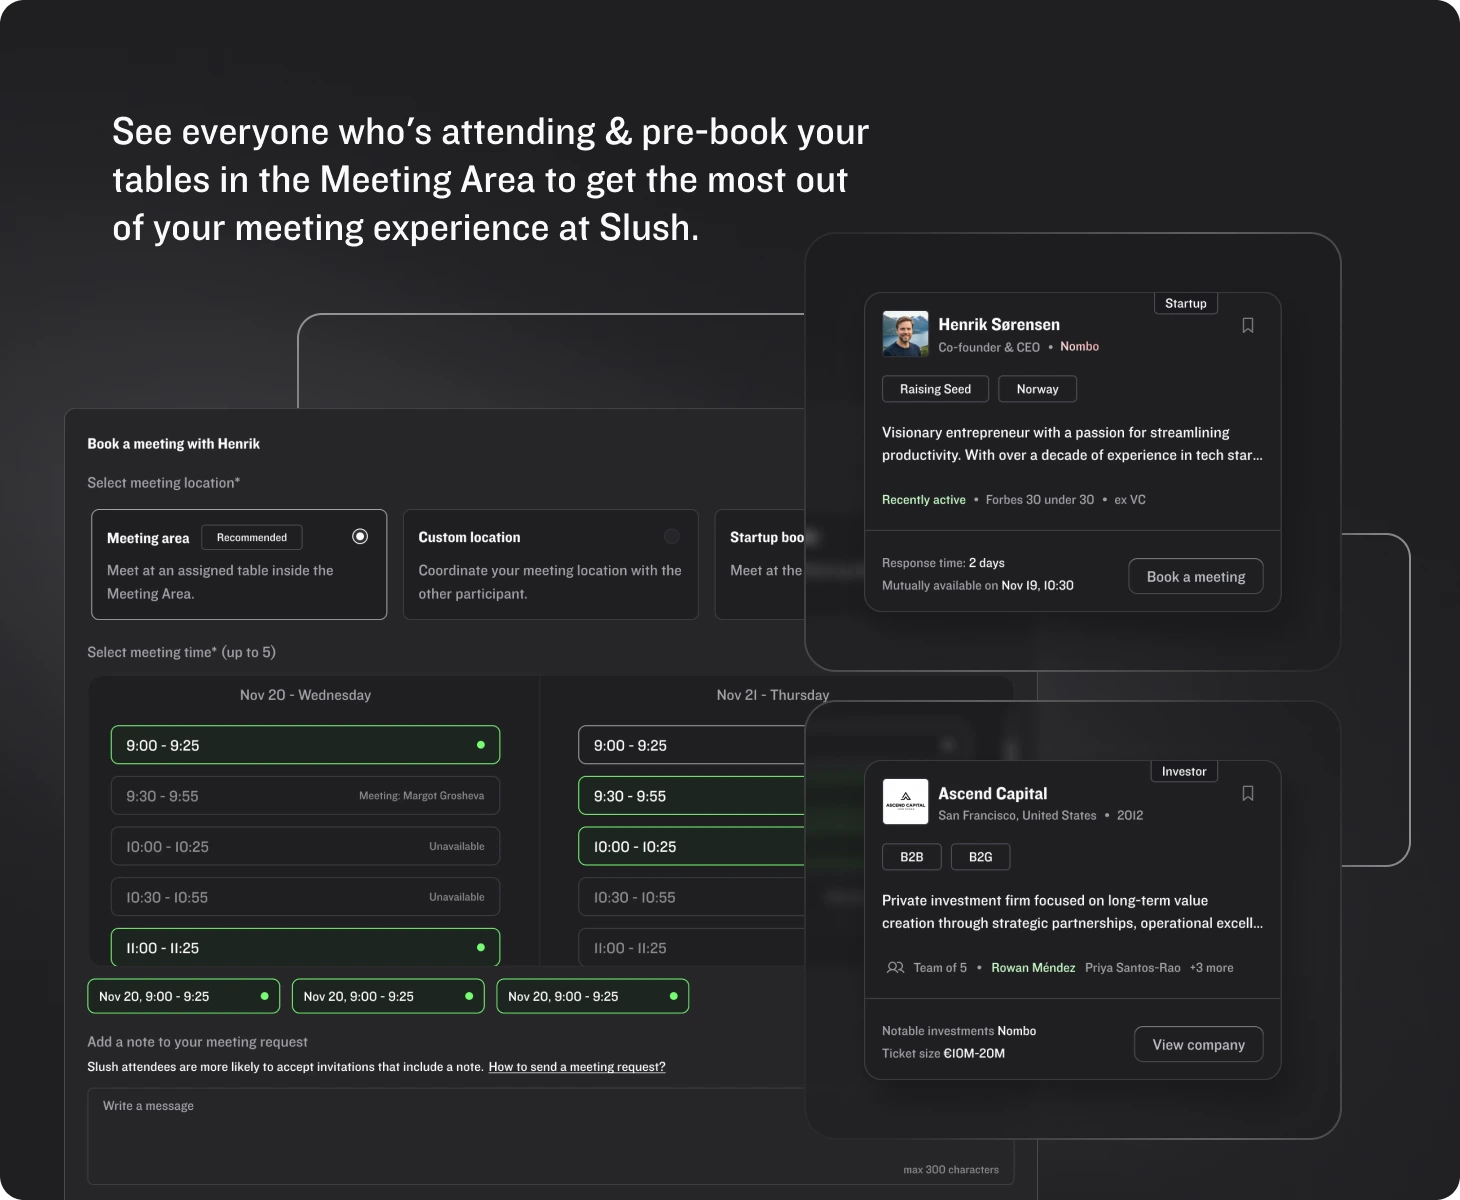The width and height of the screenshot is (1460, 1200).
Task: Click the Nov 21 - Thursday column header
Action: 773,695
